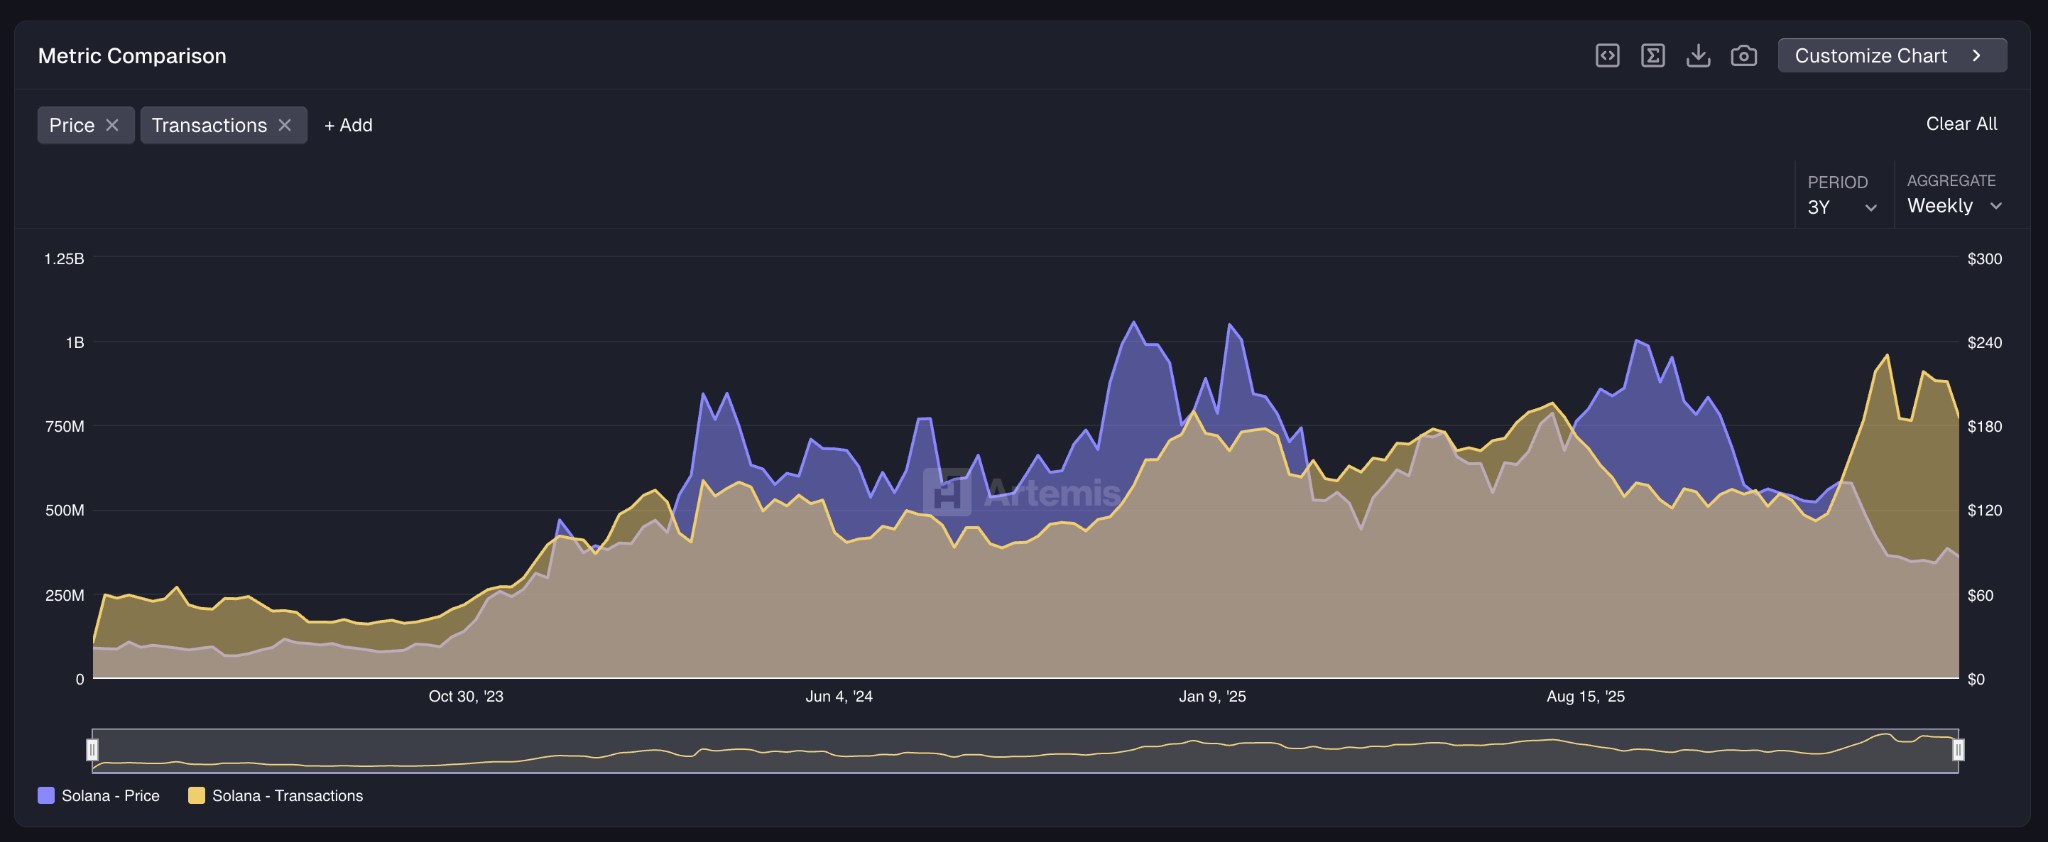Grab the left range slider handle
This screenshot has width=2048, height=842.
coord(93,750)
